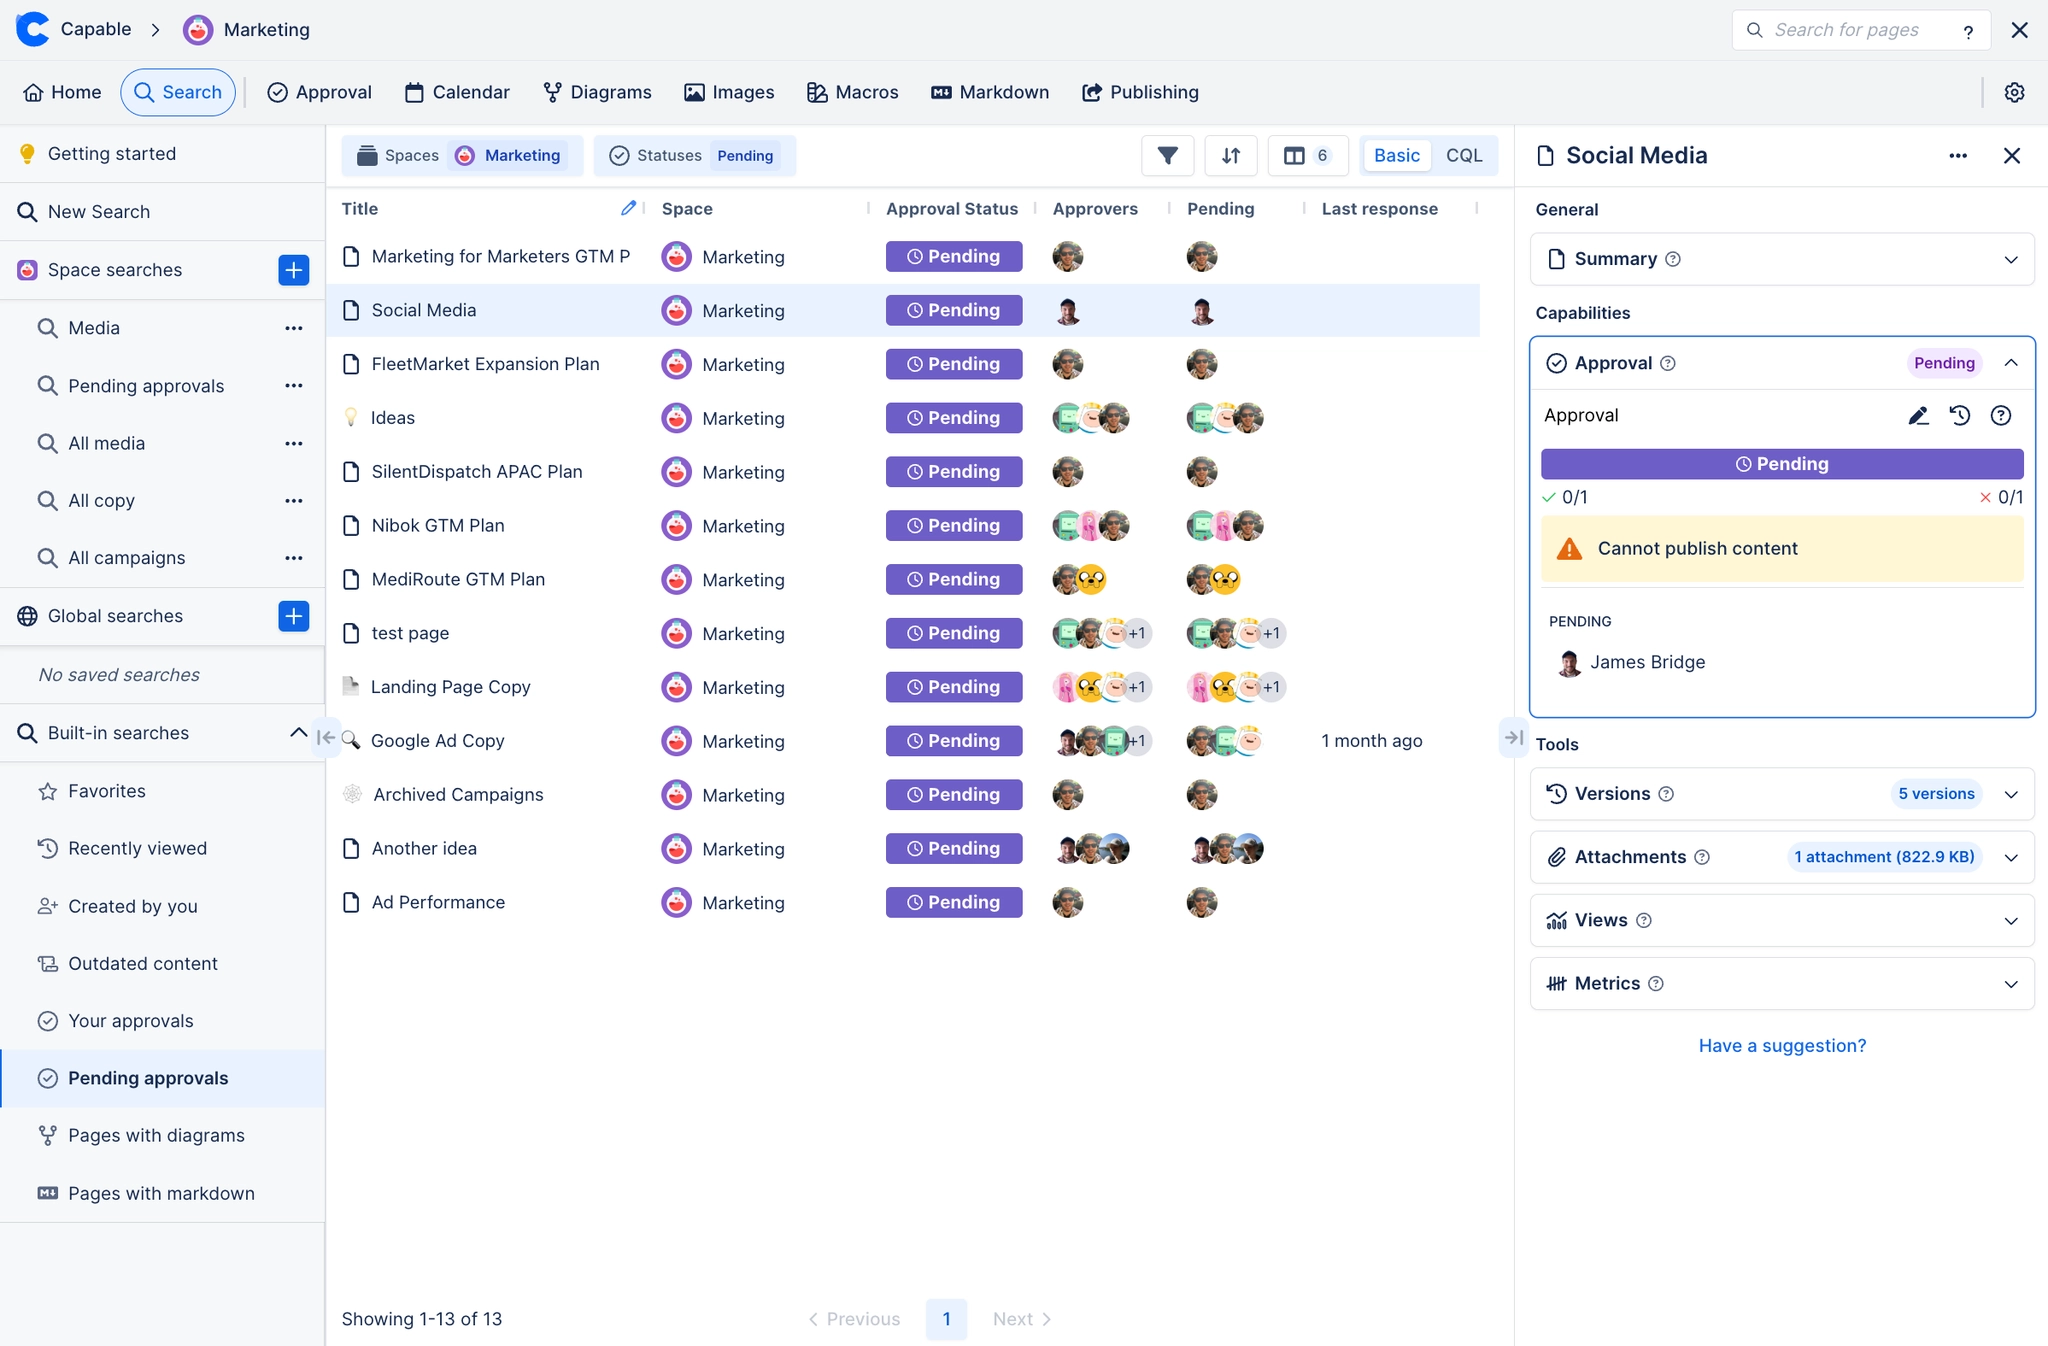Select Recently viewed in the sidebar
Image resolution: width=2048 pixels, height=1346 pixels.
pyautogui.click(x=137, y=847)
